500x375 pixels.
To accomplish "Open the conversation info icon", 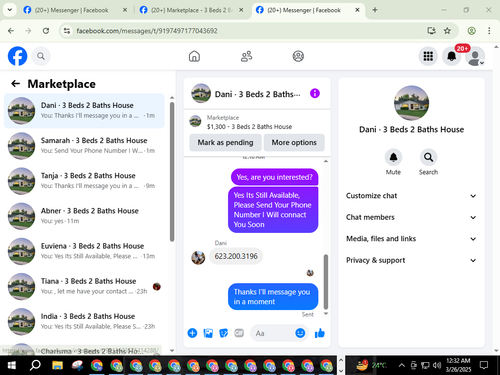I will click(x=315, y=93).
